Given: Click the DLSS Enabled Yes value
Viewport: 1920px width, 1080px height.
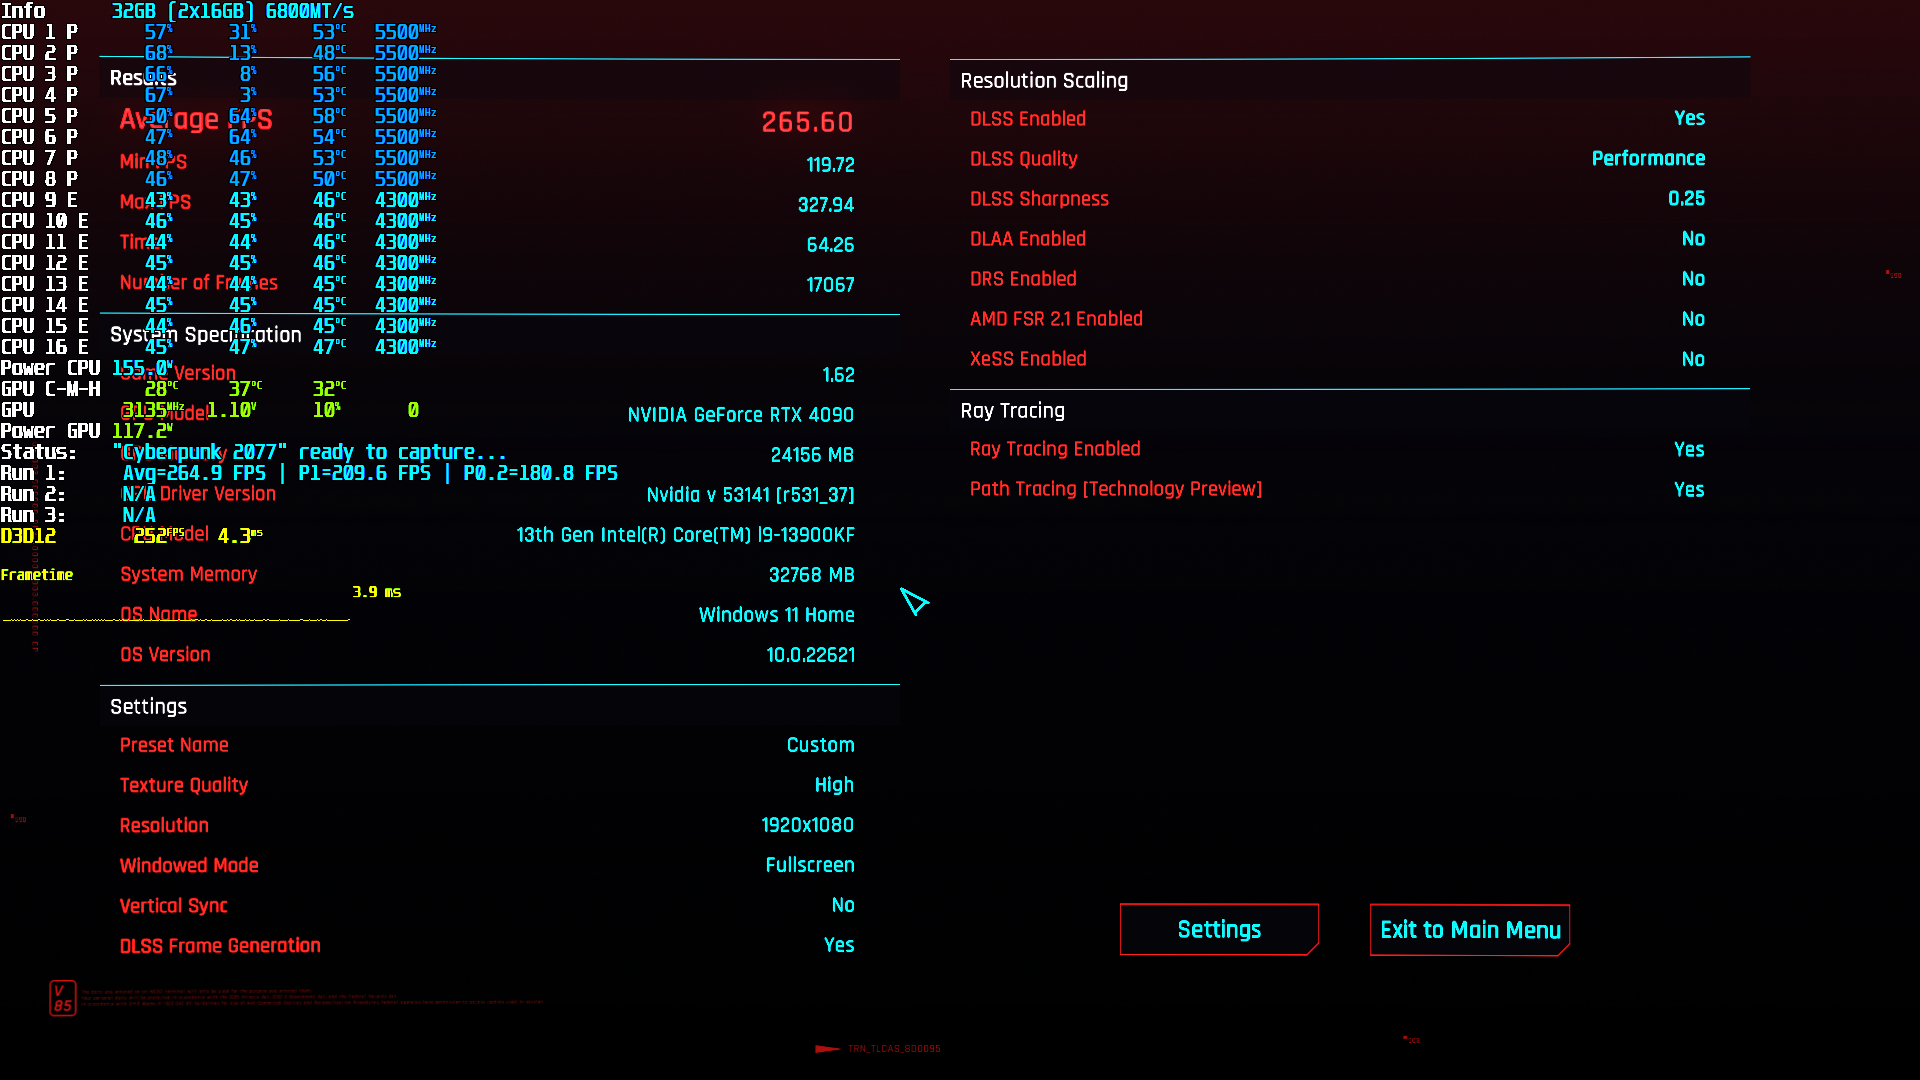Looking at the screenshot, I should [x=1689, y=119].
